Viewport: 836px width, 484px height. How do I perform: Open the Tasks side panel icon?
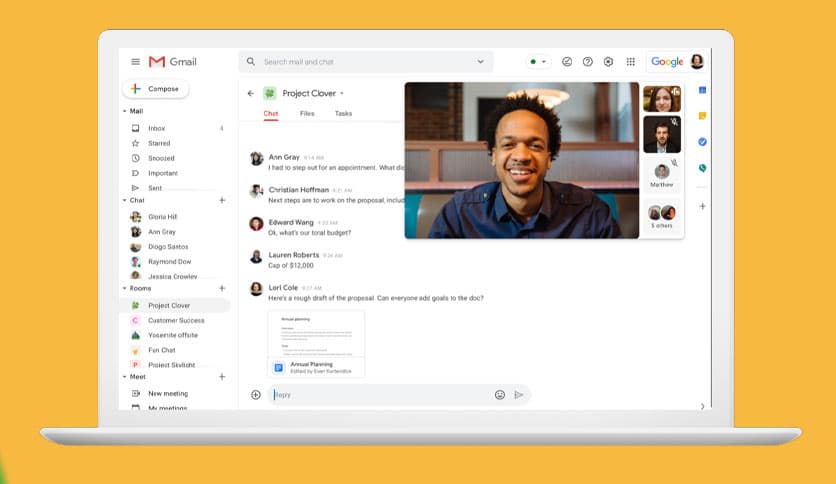tap(702, 142)
